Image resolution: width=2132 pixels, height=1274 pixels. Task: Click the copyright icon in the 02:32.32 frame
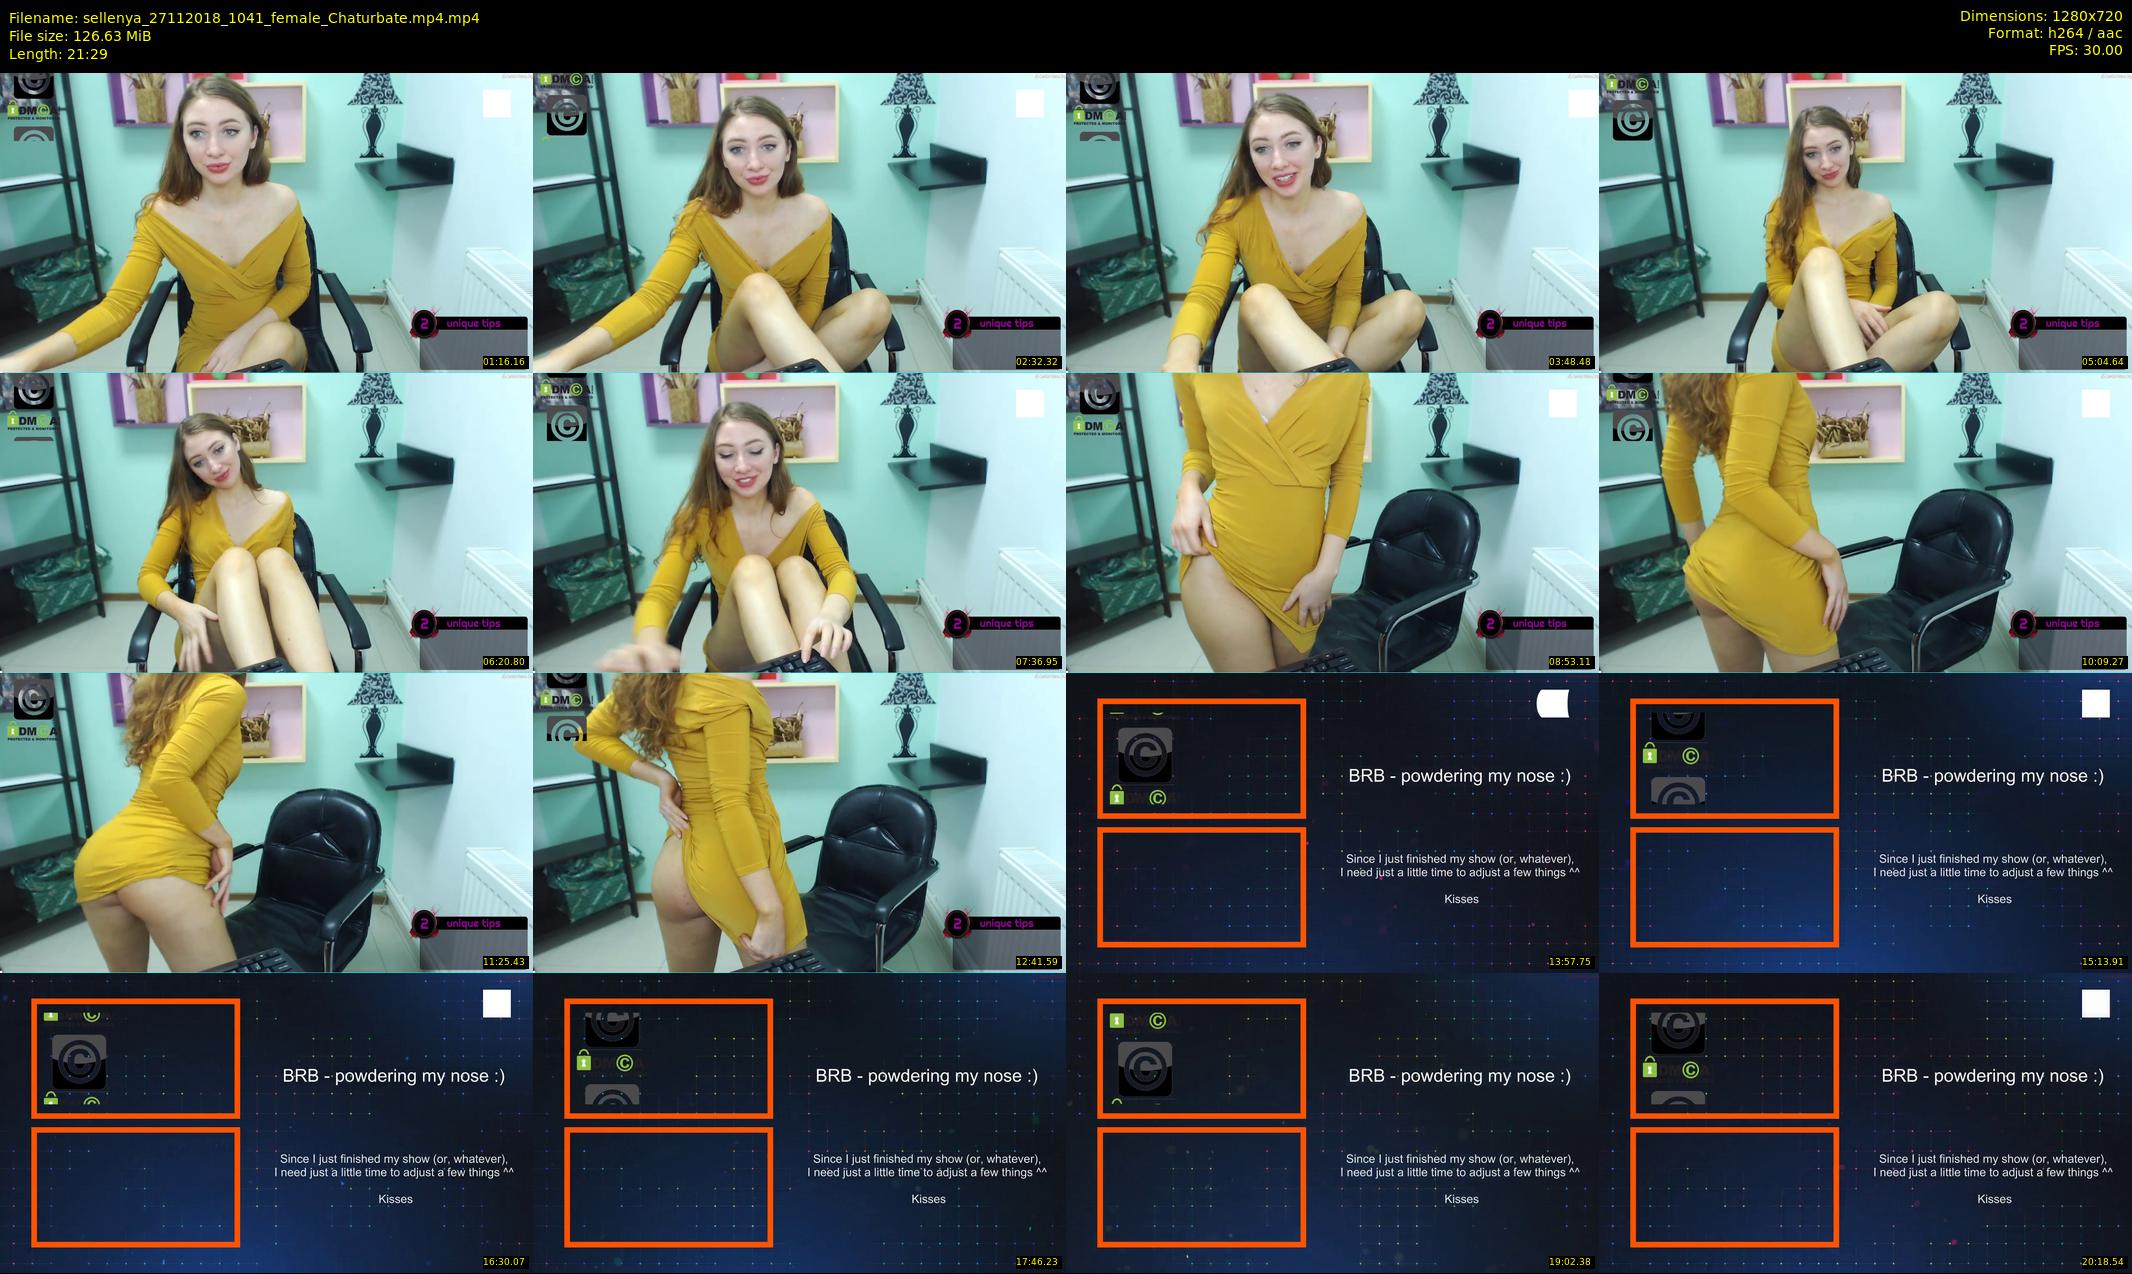coord(566,117)
